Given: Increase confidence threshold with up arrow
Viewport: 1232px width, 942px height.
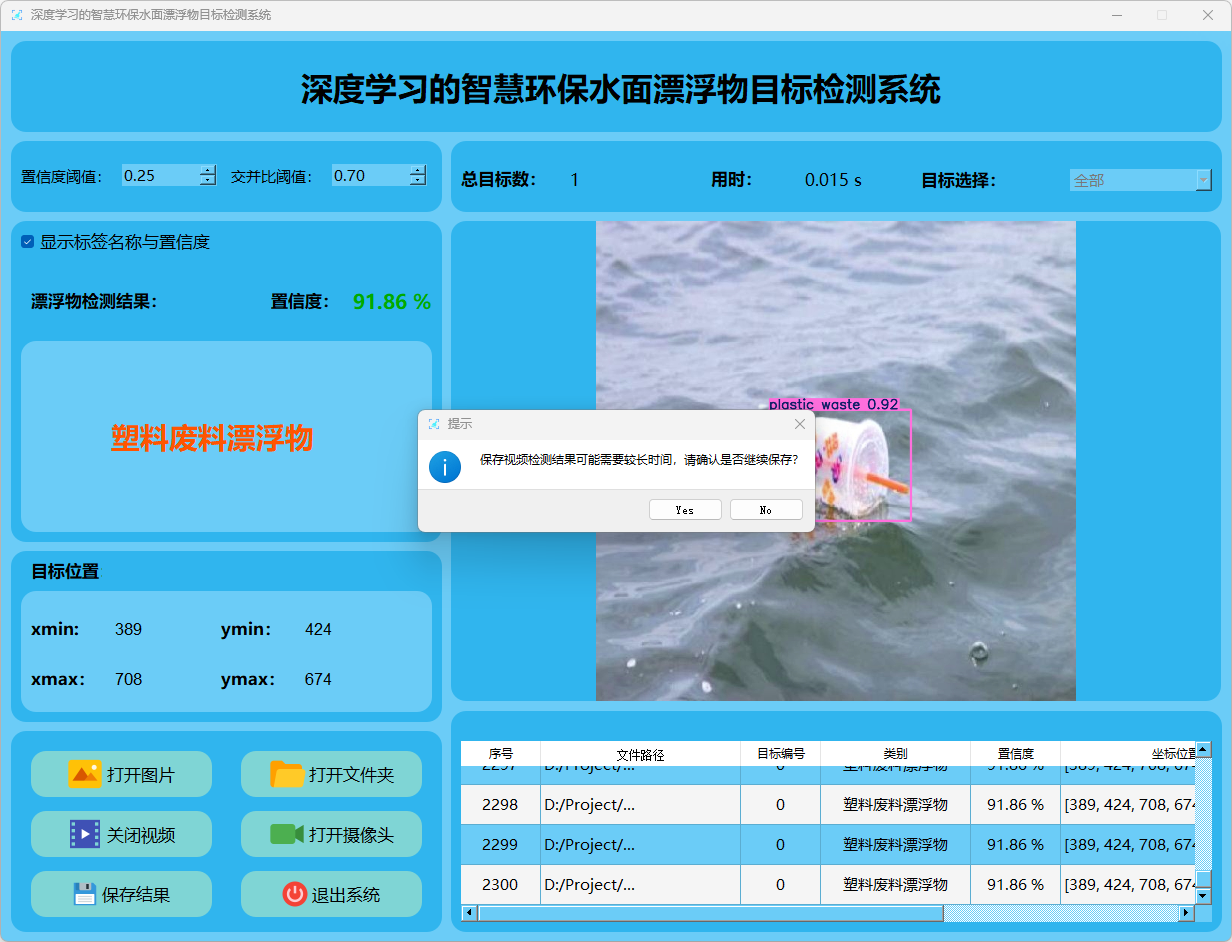Looking at the screenshot, I should point(207,170).
